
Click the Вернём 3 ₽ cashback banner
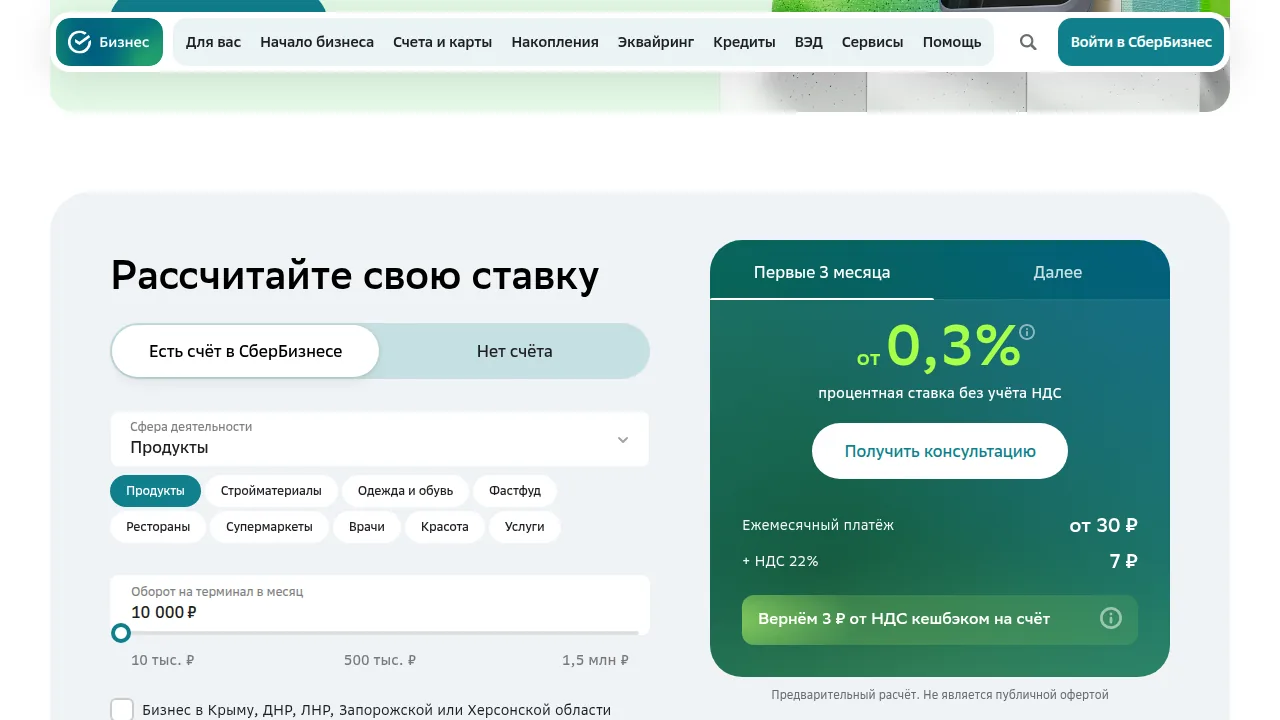point(940,619)
